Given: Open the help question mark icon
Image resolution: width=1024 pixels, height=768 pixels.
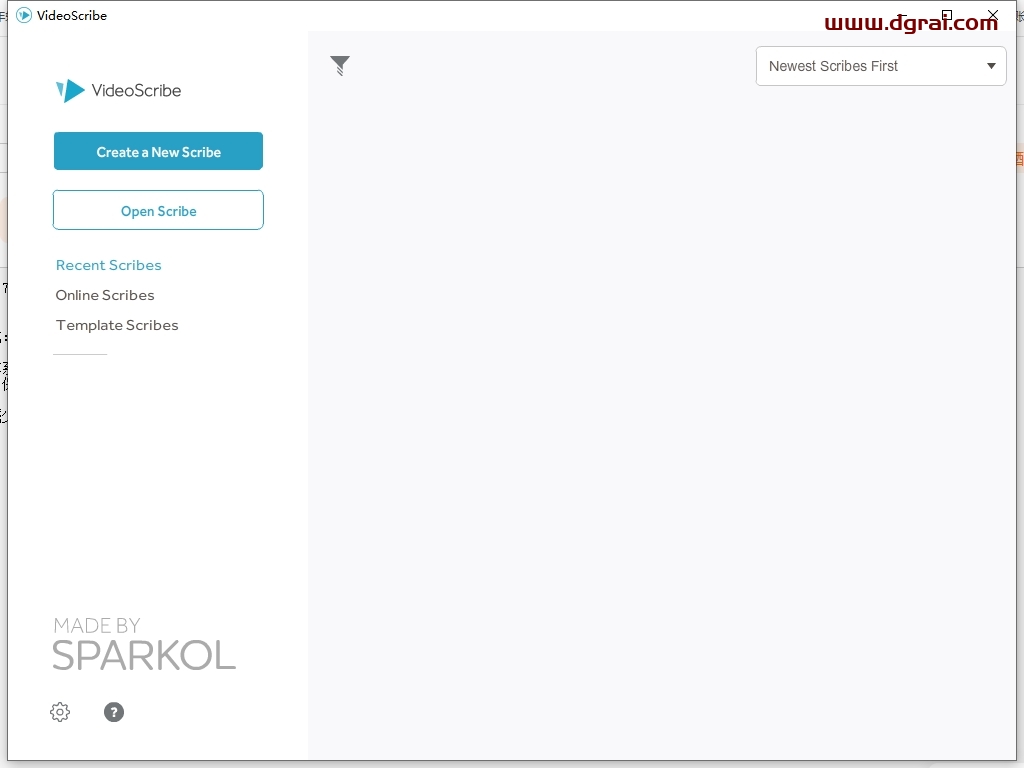Looking at the screenshot, I should (114, 712).
